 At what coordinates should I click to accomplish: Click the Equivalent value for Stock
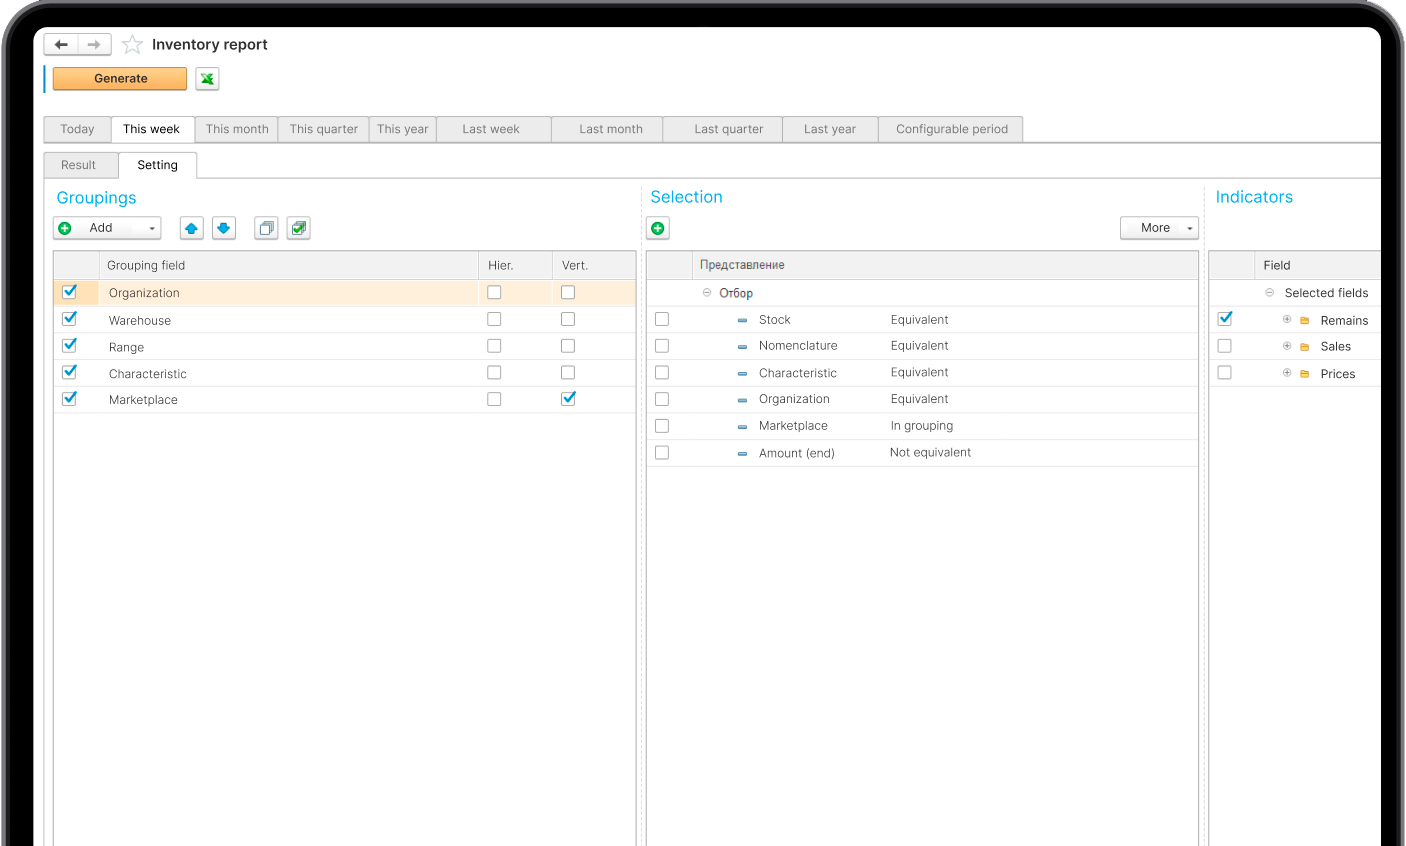pyautogui.click(x=919, y=320)
